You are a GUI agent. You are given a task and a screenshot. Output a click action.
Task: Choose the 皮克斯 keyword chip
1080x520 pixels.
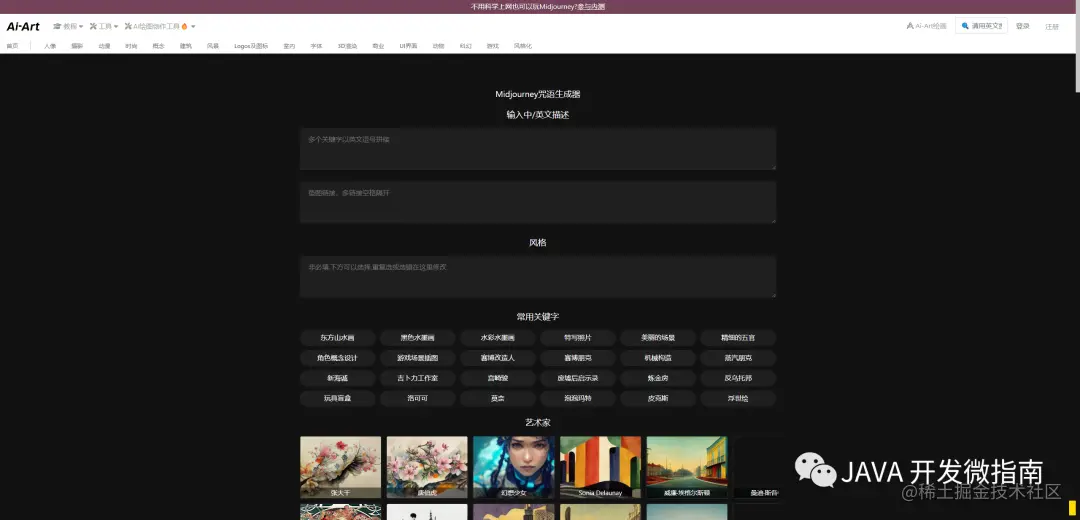(x=658, y=398)
